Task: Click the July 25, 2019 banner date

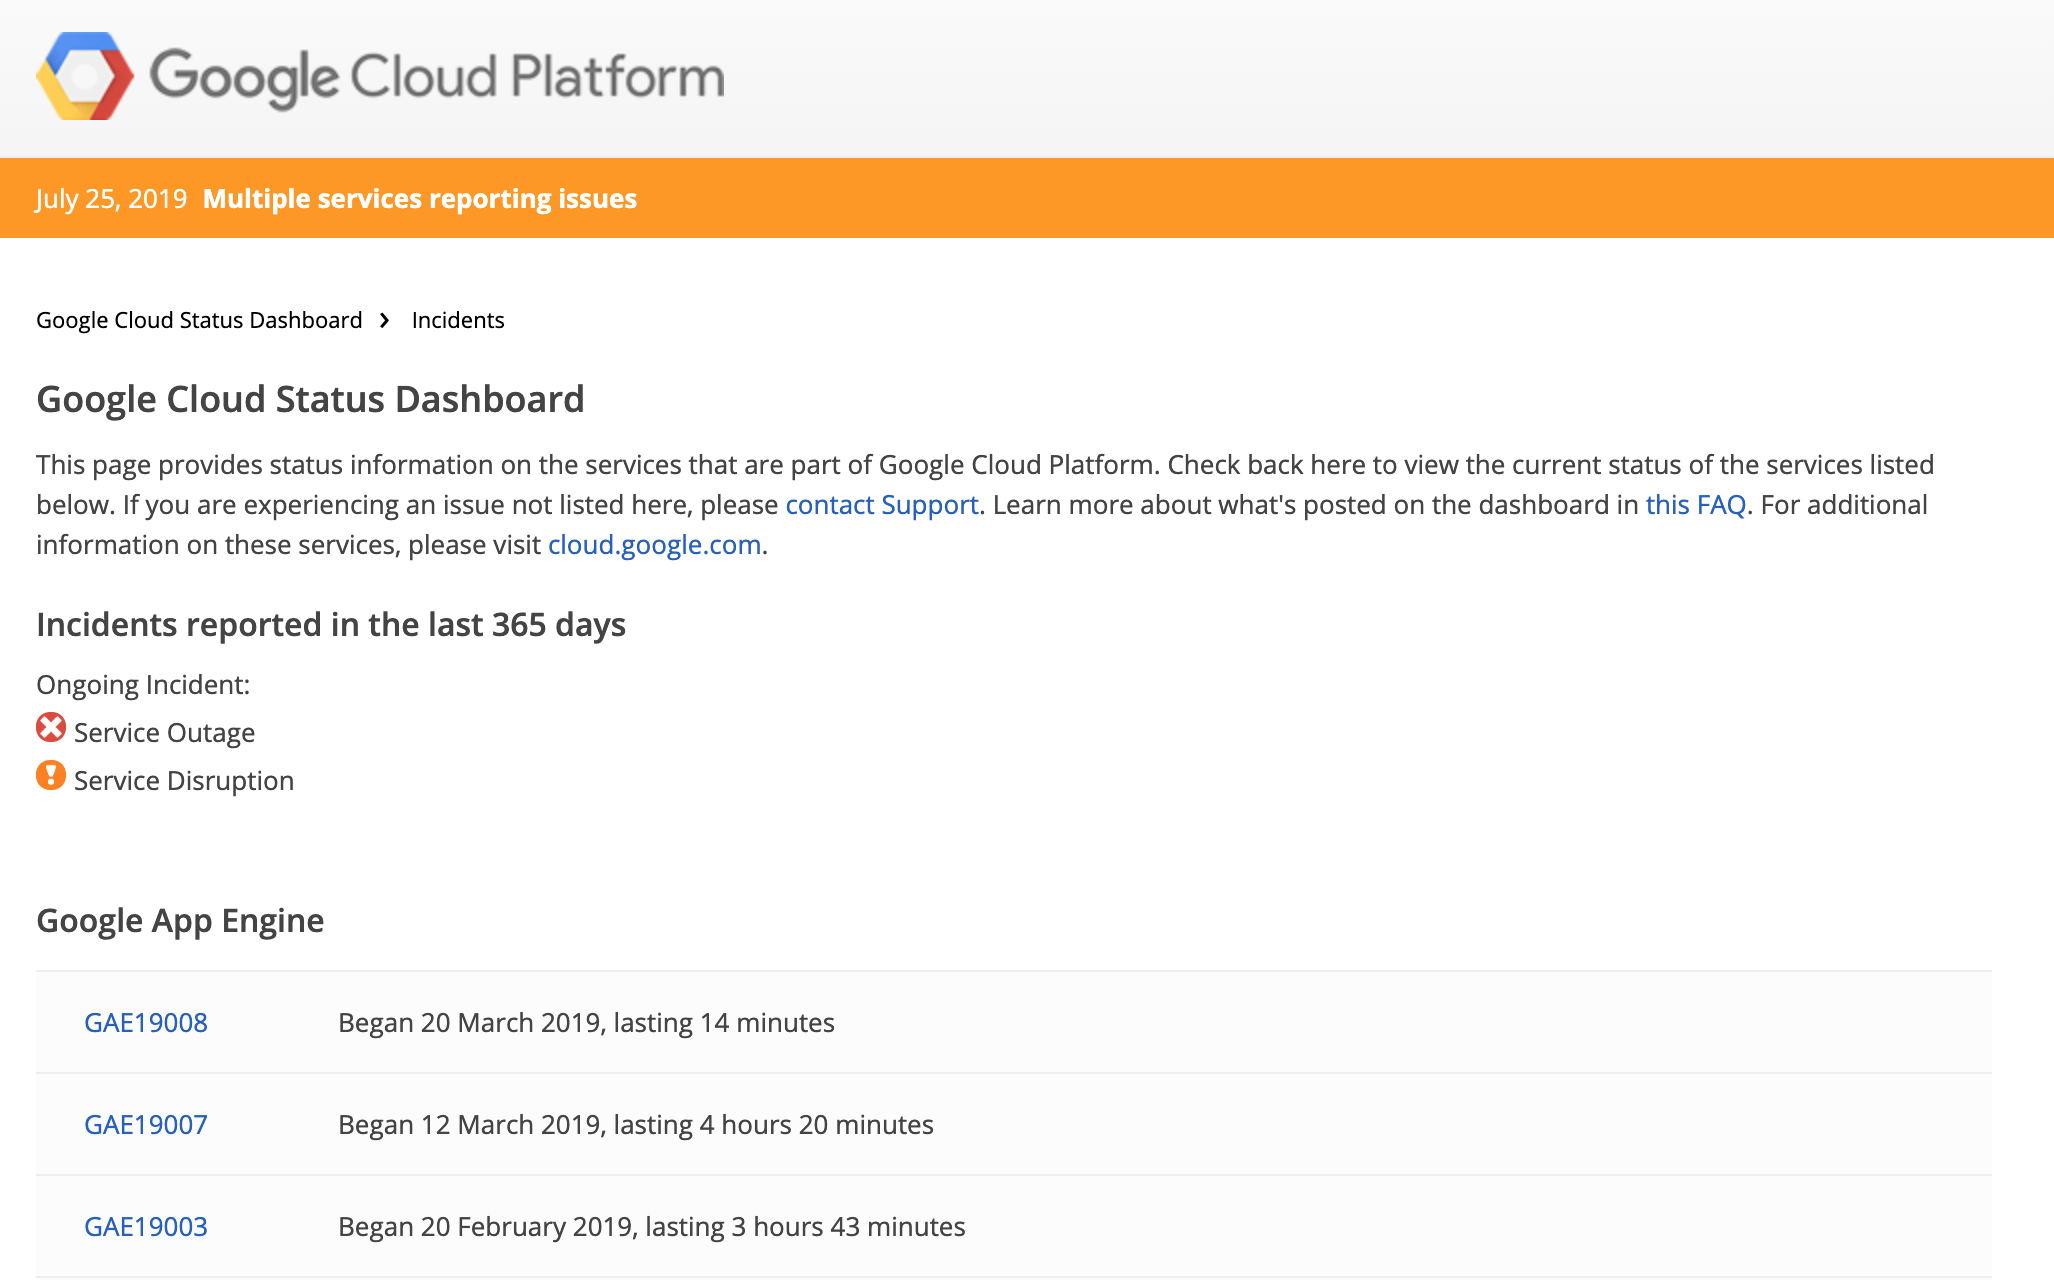Action: [x=111, y=199]
